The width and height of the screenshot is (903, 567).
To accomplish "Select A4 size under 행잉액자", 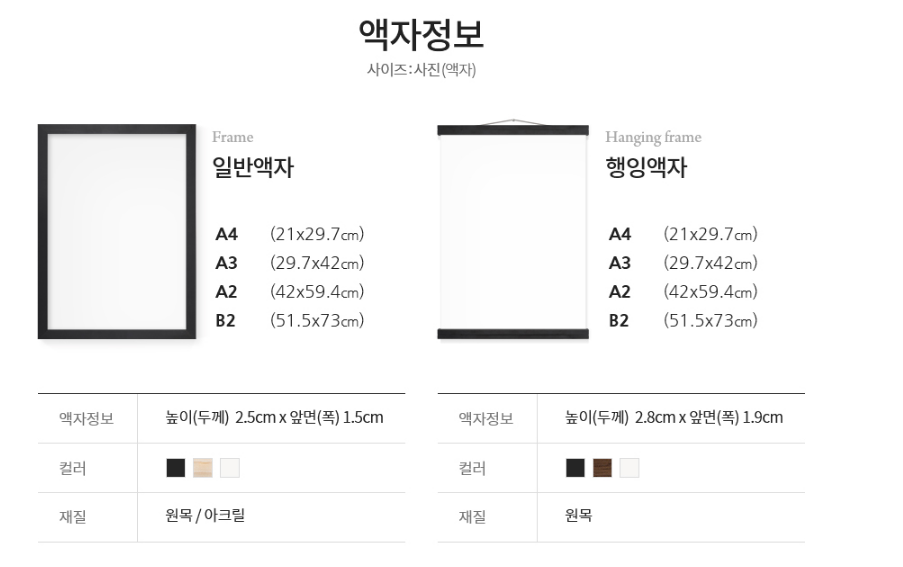I will point(683,234).
